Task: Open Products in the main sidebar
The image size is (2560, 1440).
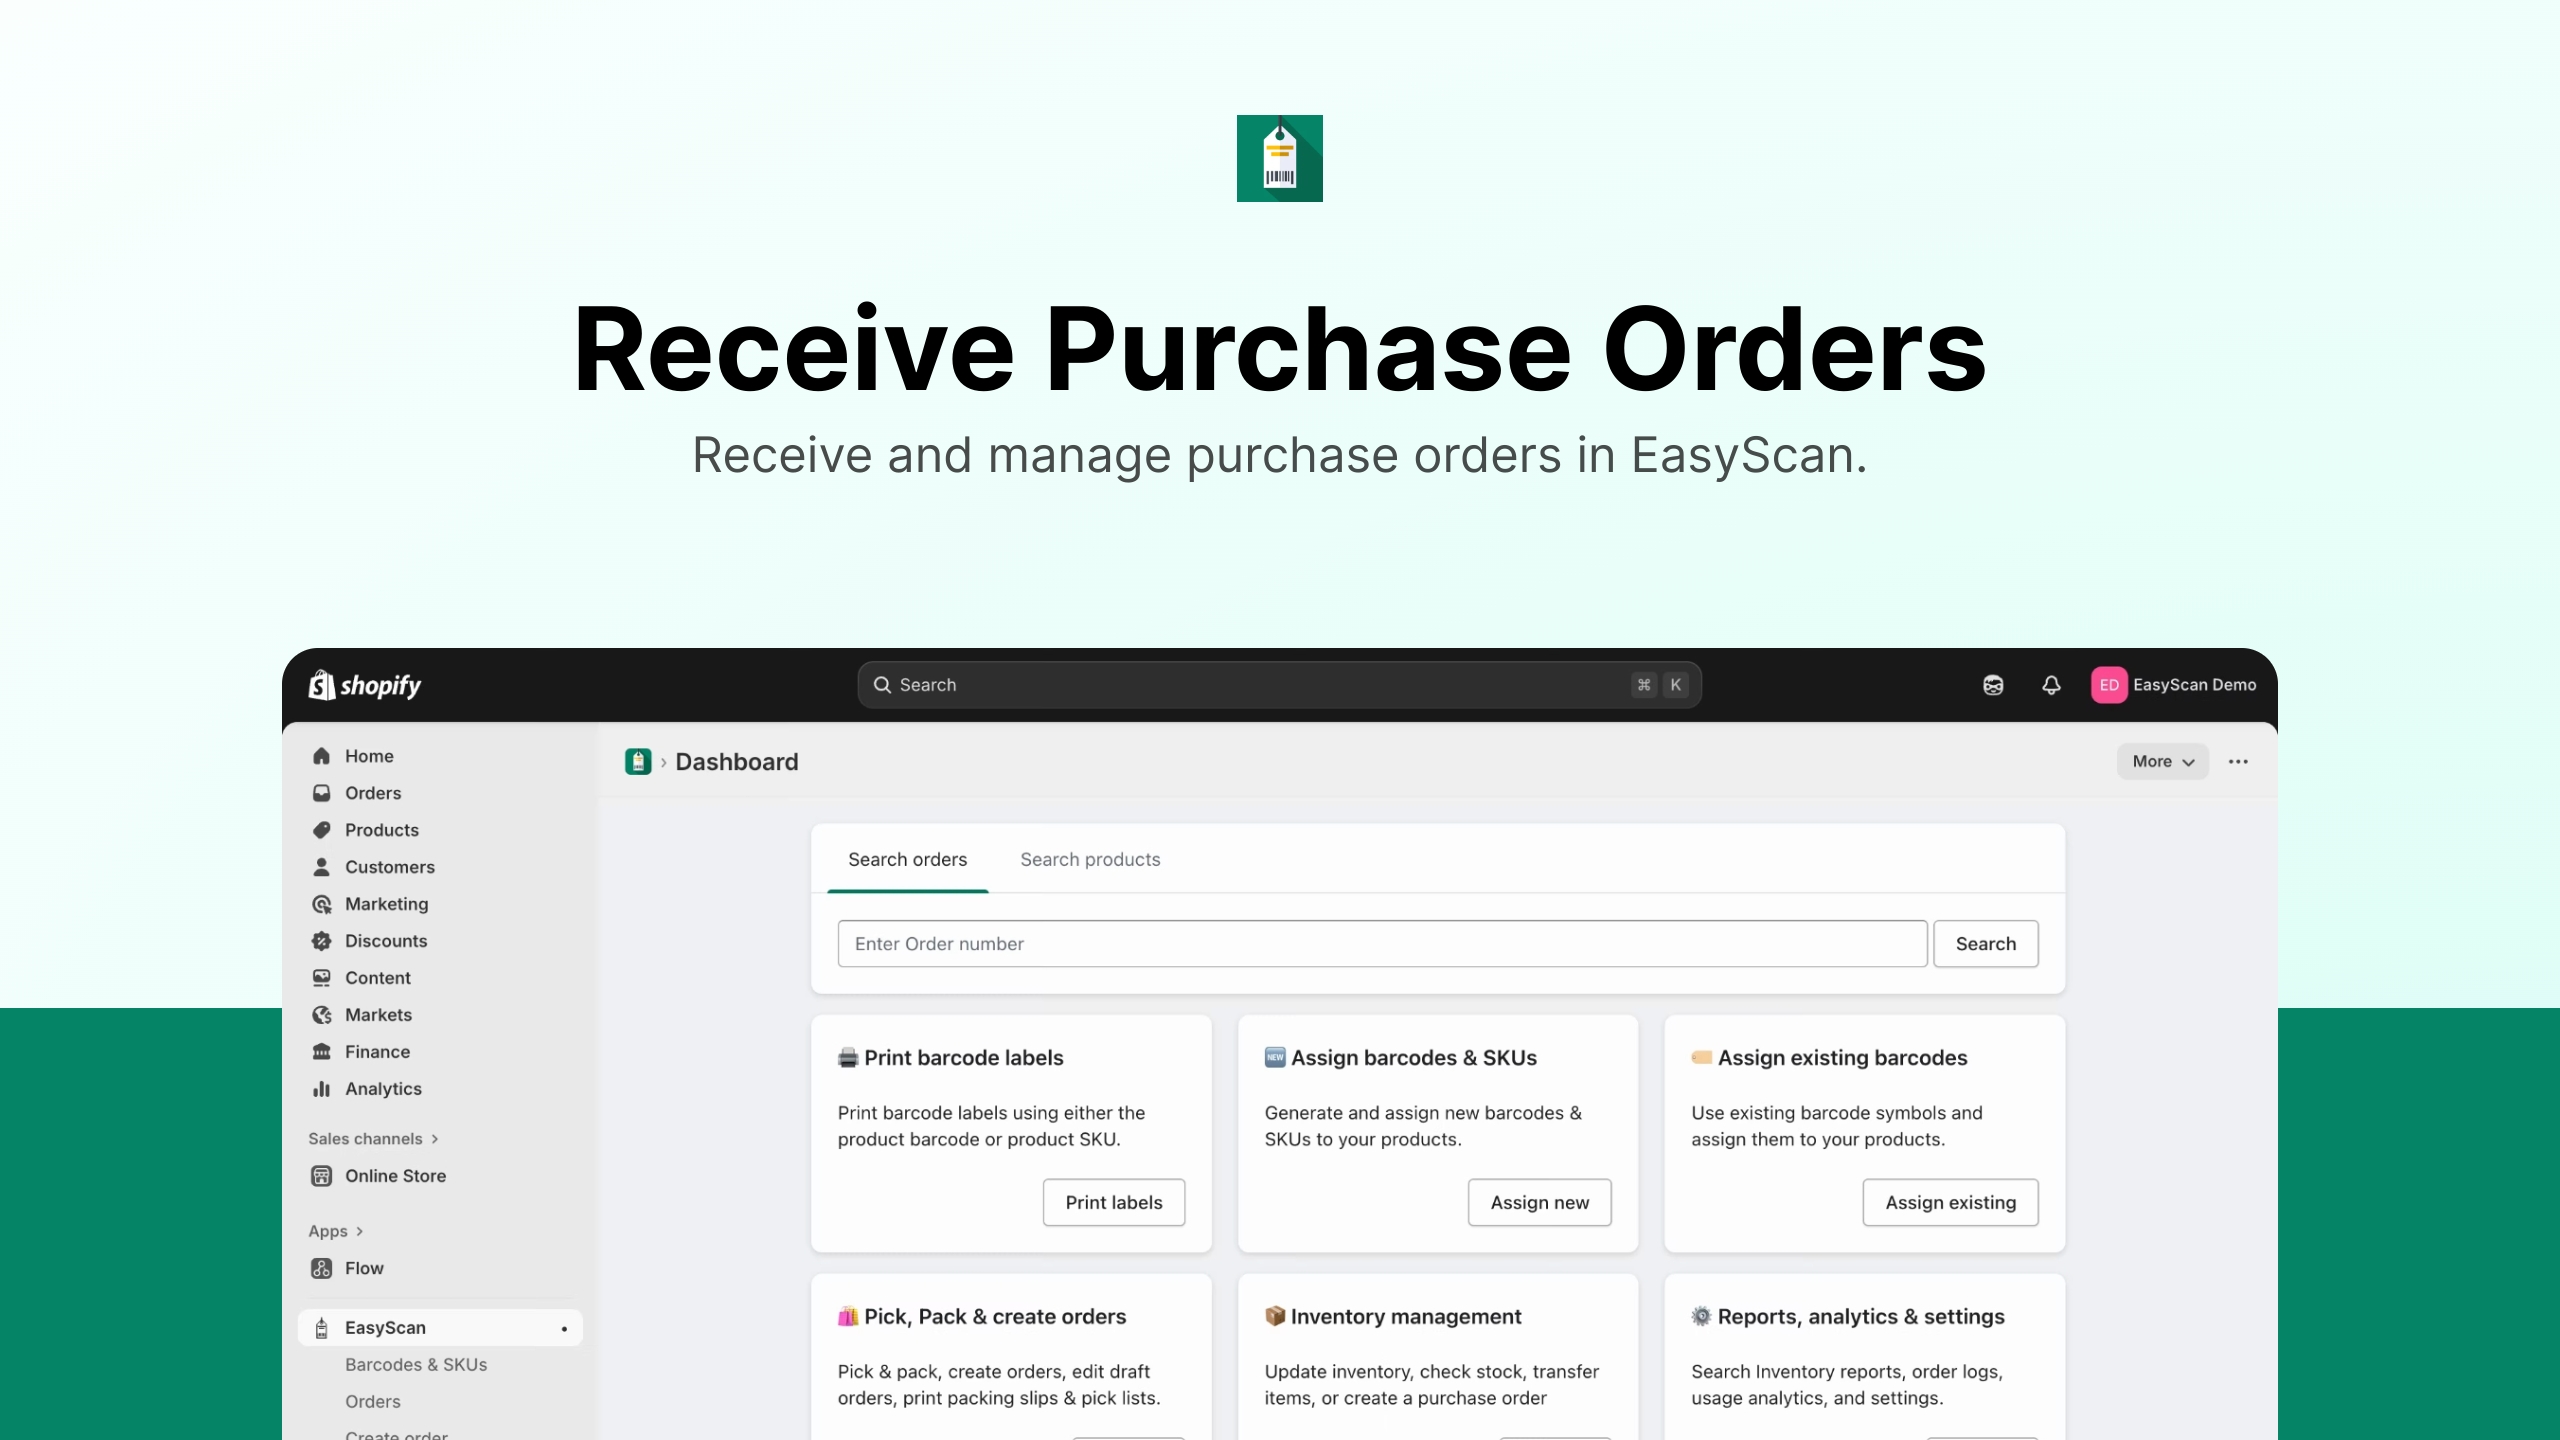Action: [382, 830]
